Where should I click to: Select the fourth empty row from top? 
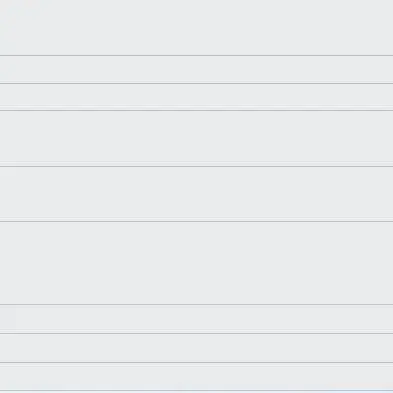click(x=196, y=138)
